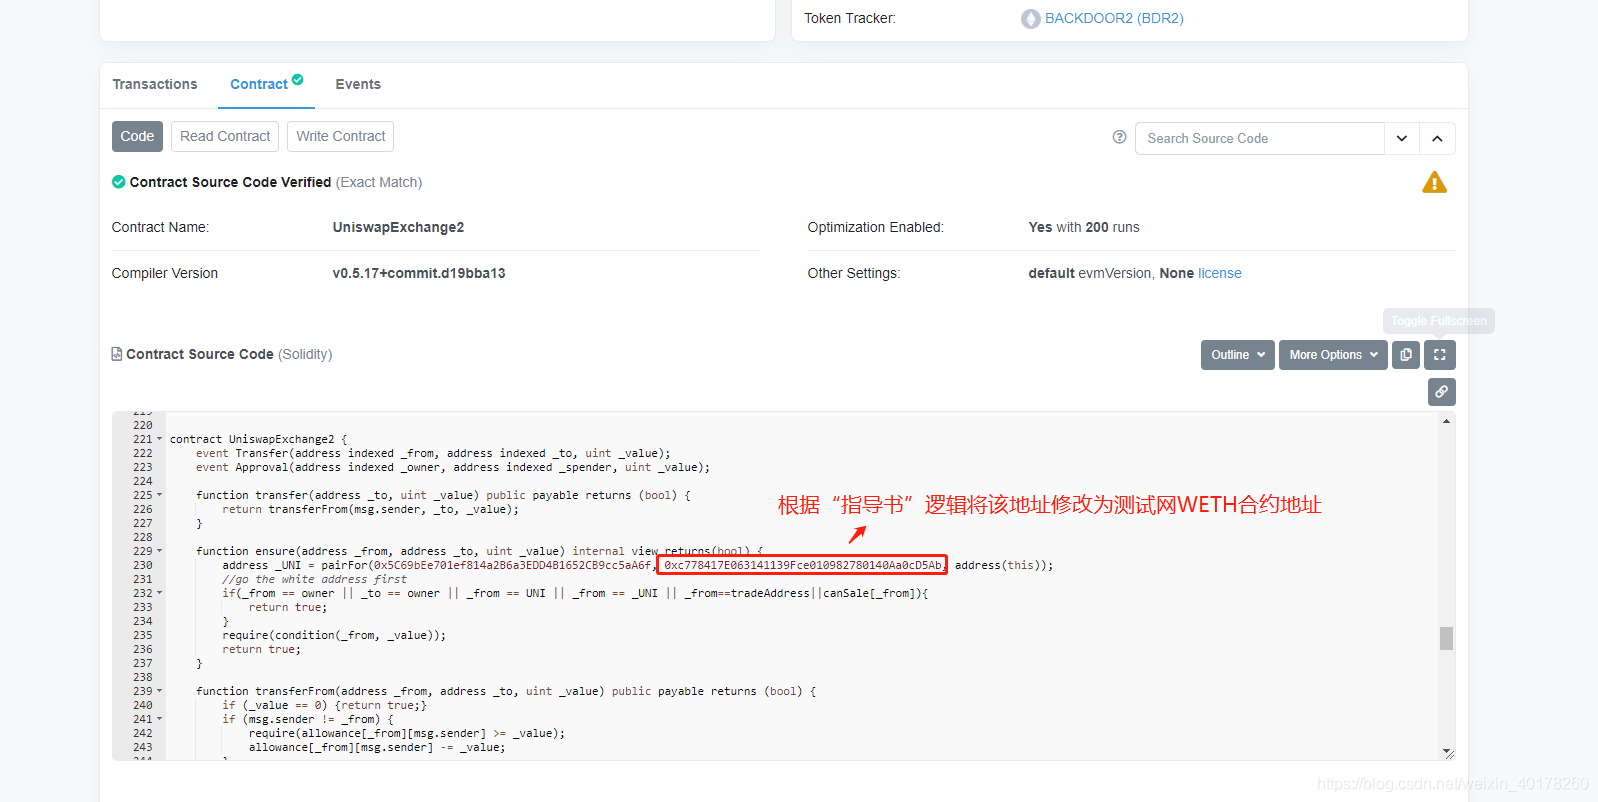Click the 0x5C69bEe701ef814a factory address in code

(x=512, y=565)
